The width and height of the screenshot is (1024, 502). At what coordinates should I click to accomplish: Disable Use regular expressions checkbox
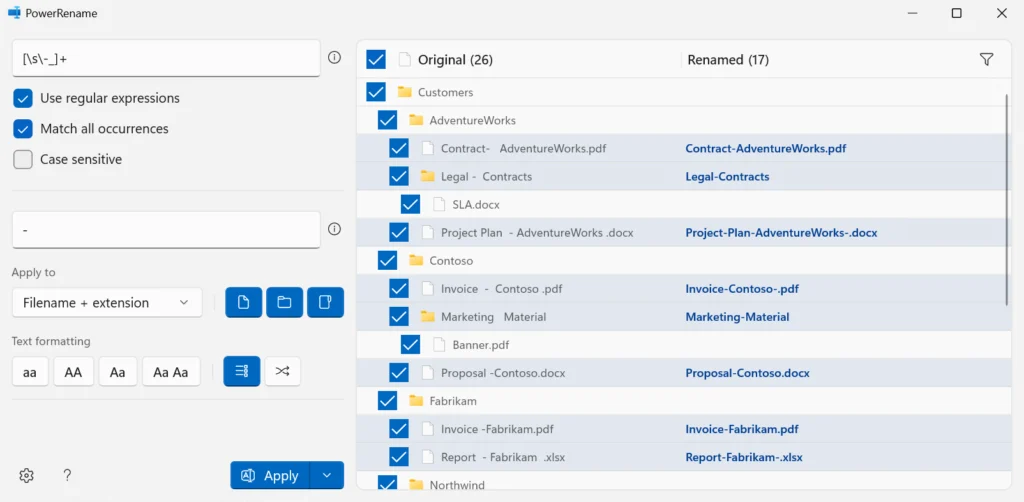23,98
